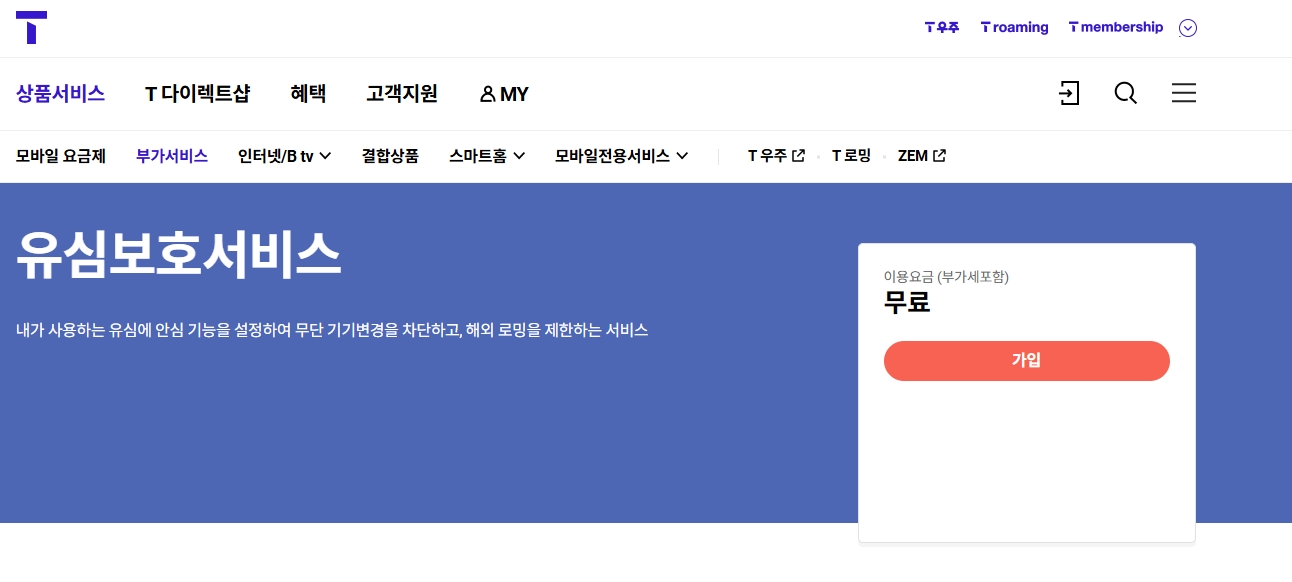Switch to the 상품서비스 menu

(60, 94)
